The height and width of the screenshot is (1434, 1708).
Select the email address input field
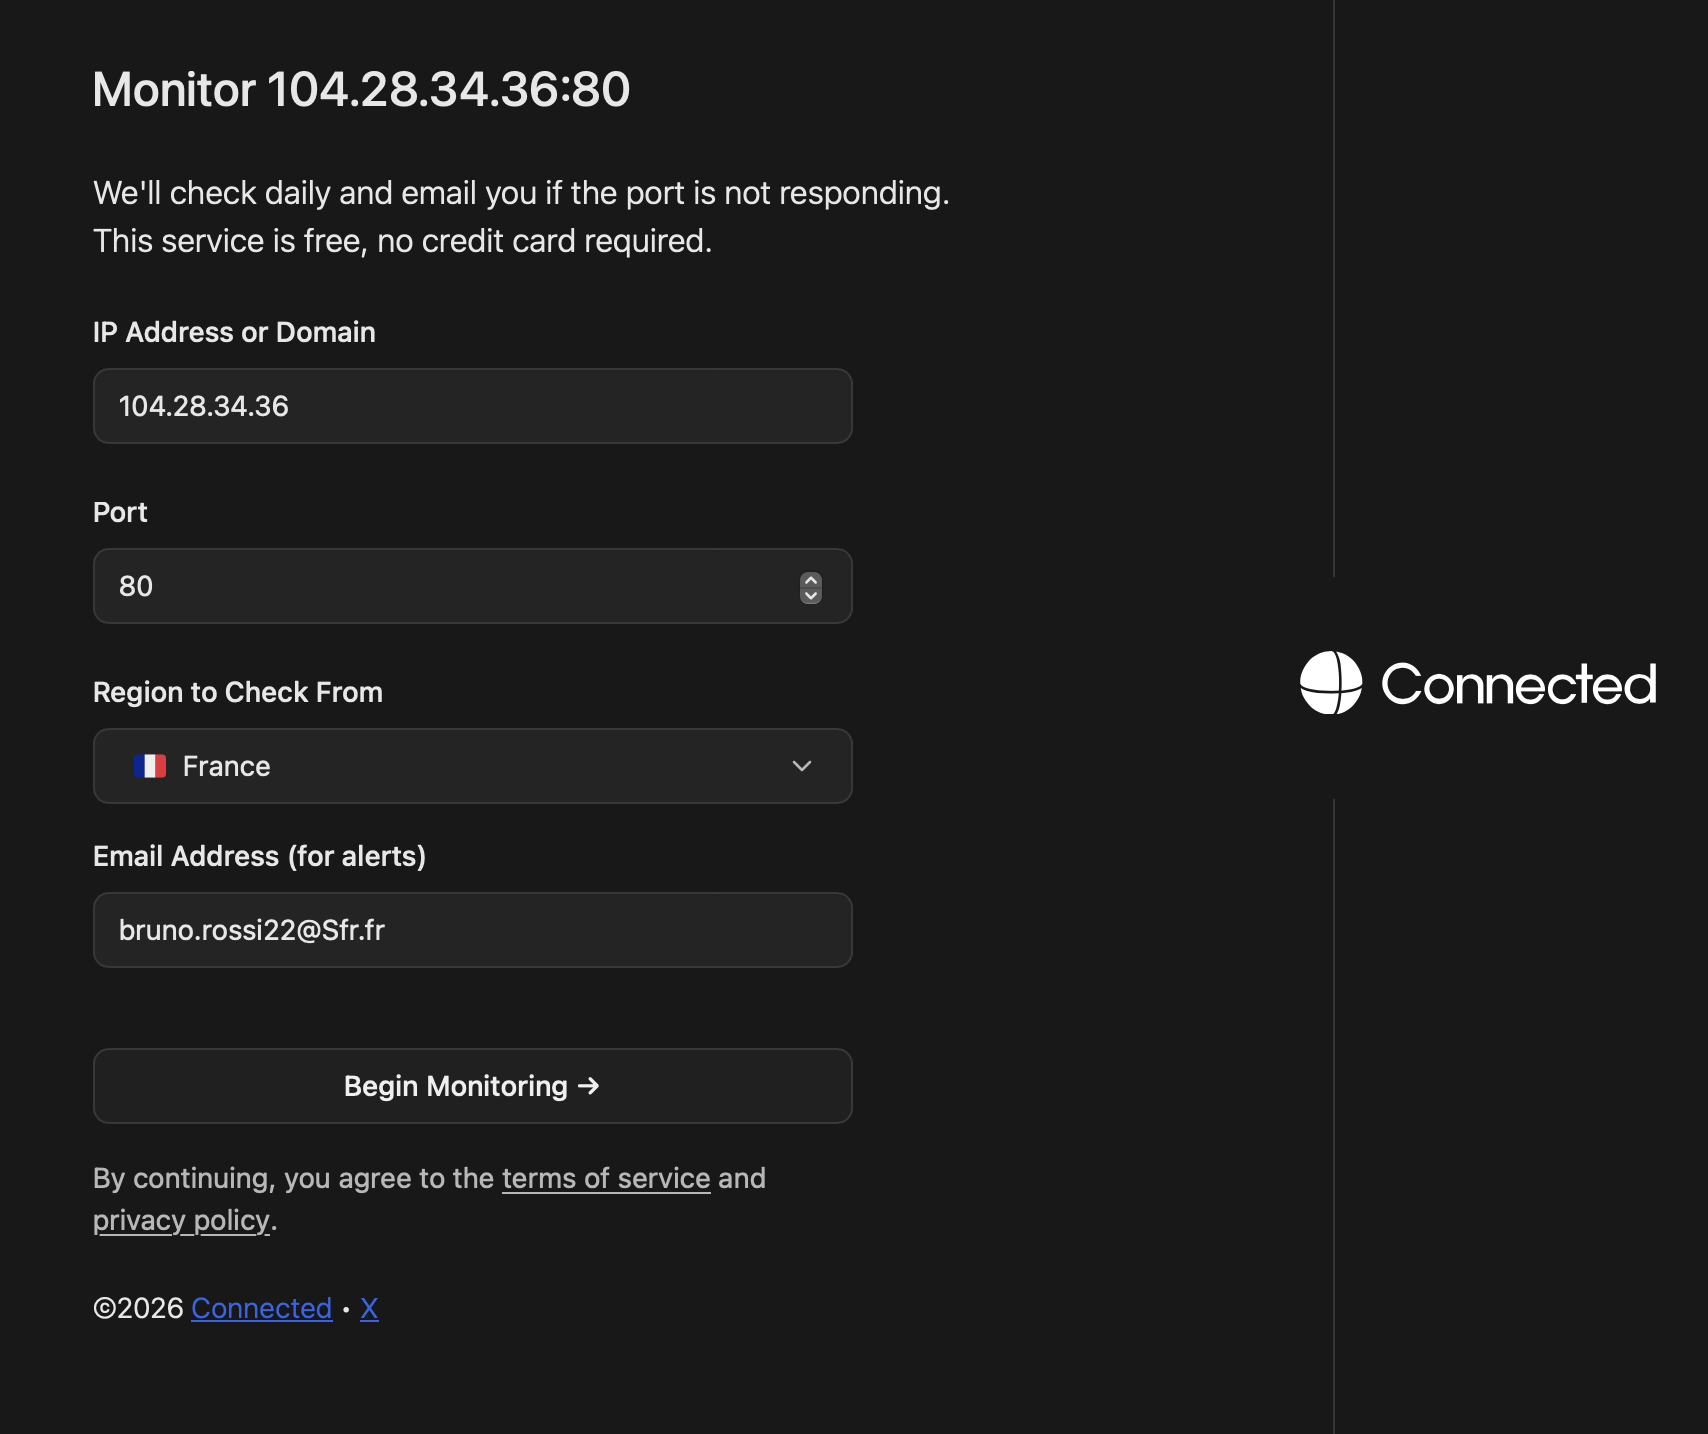point(472,930)
